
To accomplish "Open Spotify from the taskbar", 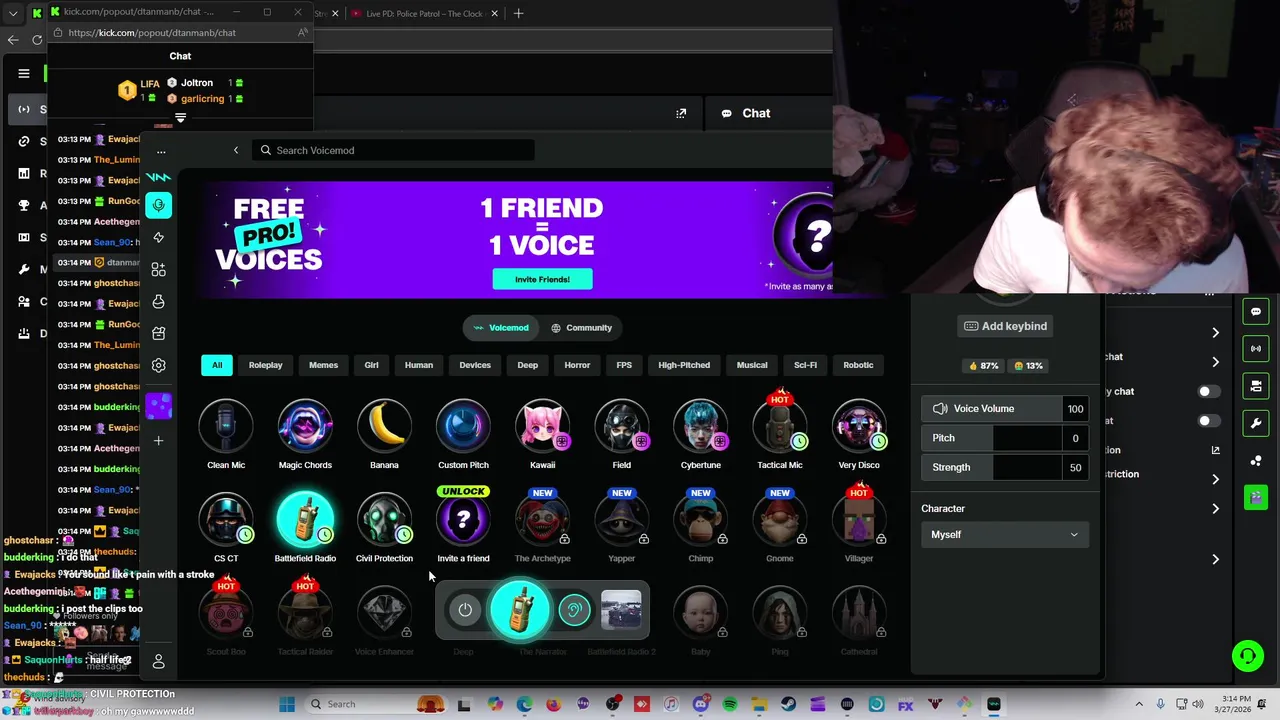I will [730, 704].
